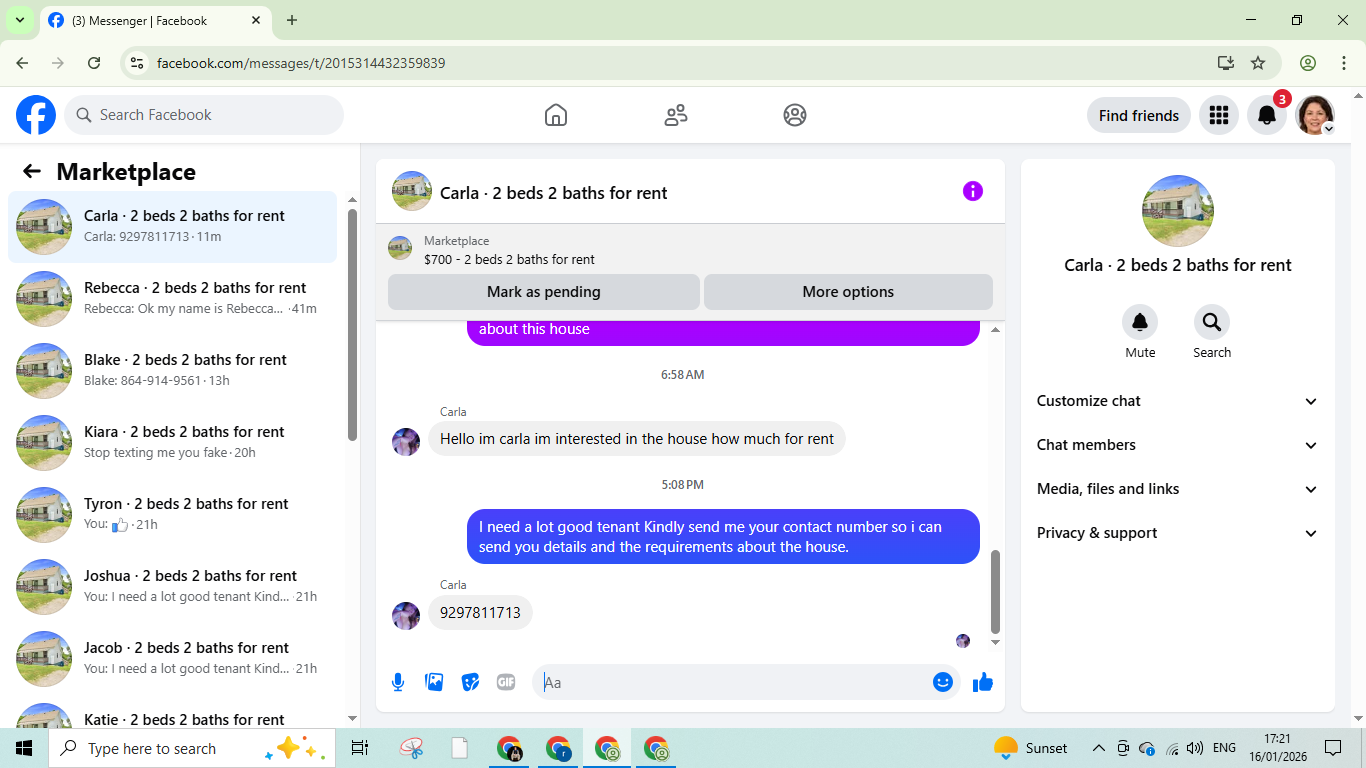Open Task View on taskbar
1366x768 pixels.
click(x=360, y=748)
